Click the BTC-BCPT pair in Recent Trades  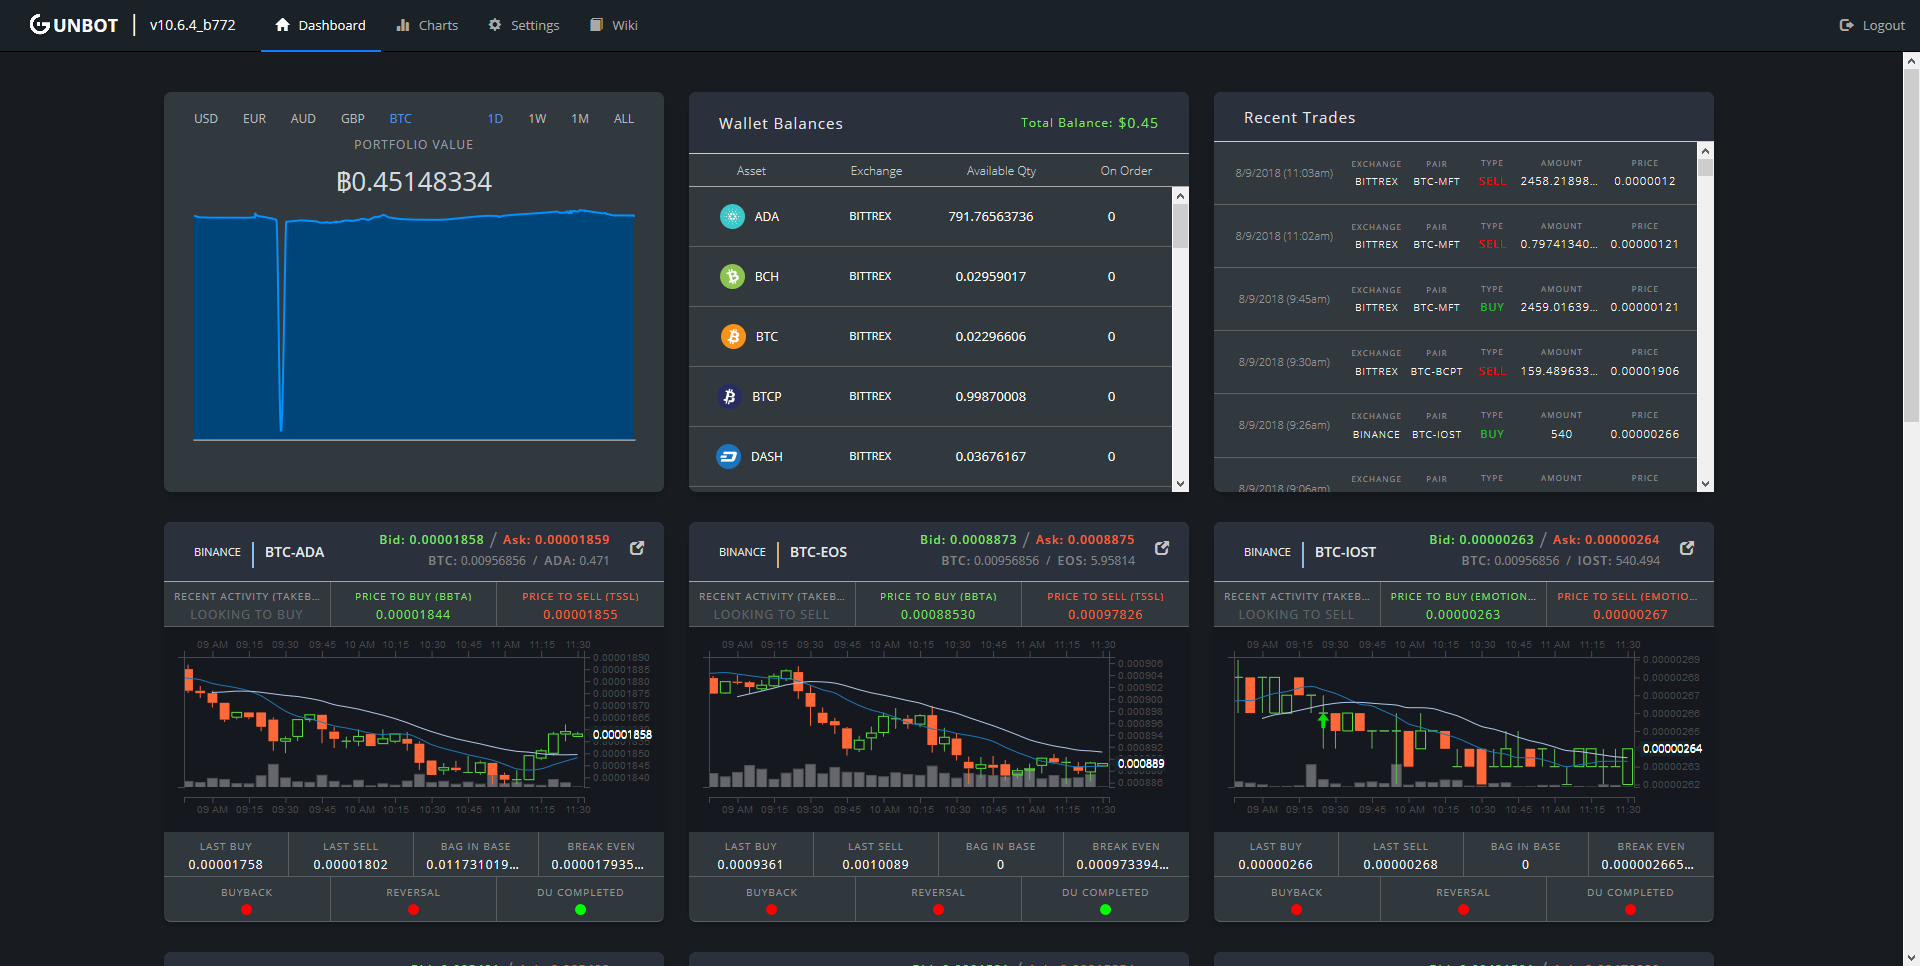(1436, 371)
